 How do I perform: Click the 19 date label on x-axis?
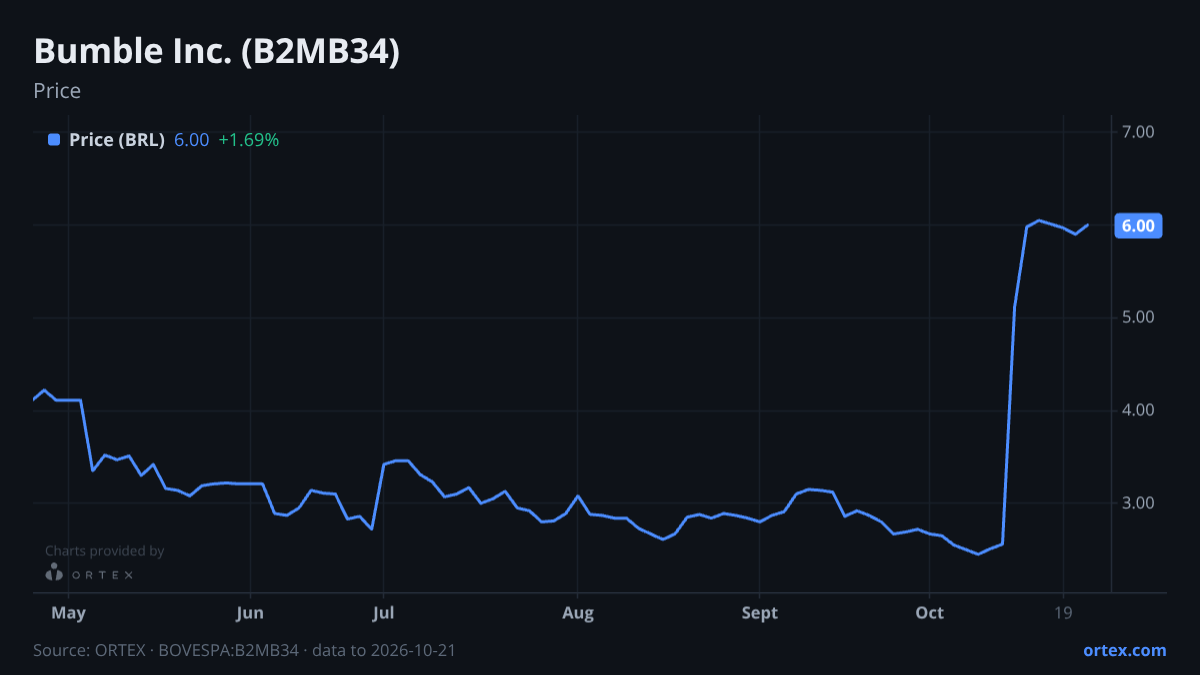tap(1062, 613)
